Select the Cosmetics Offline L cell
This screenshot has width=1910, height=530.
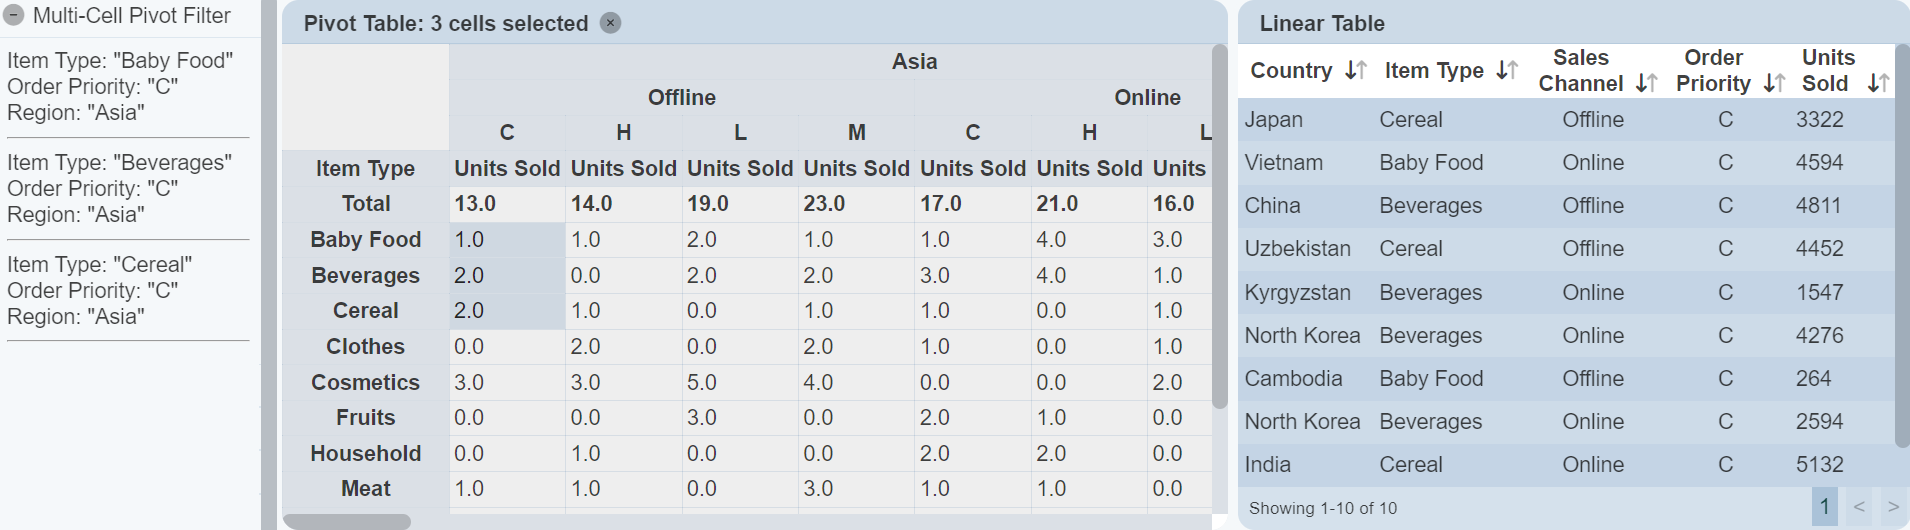(740, 383)
